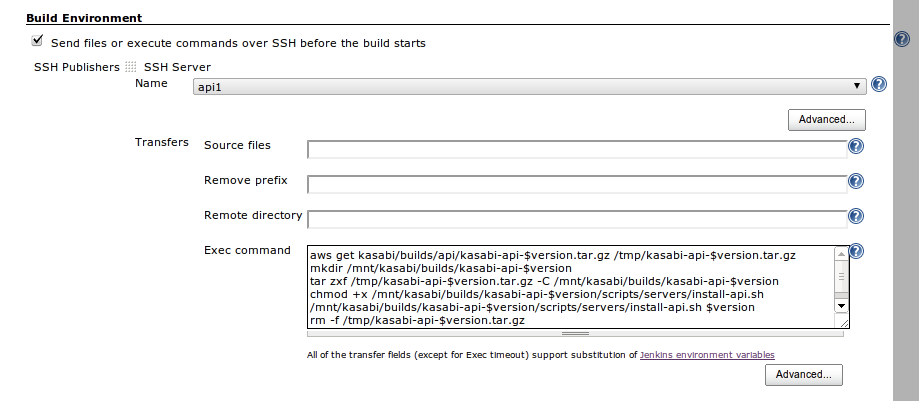Click the Exec command scrollbar down arrow
This screenshot has height=401, width=919.
click(x=841, y=305)
